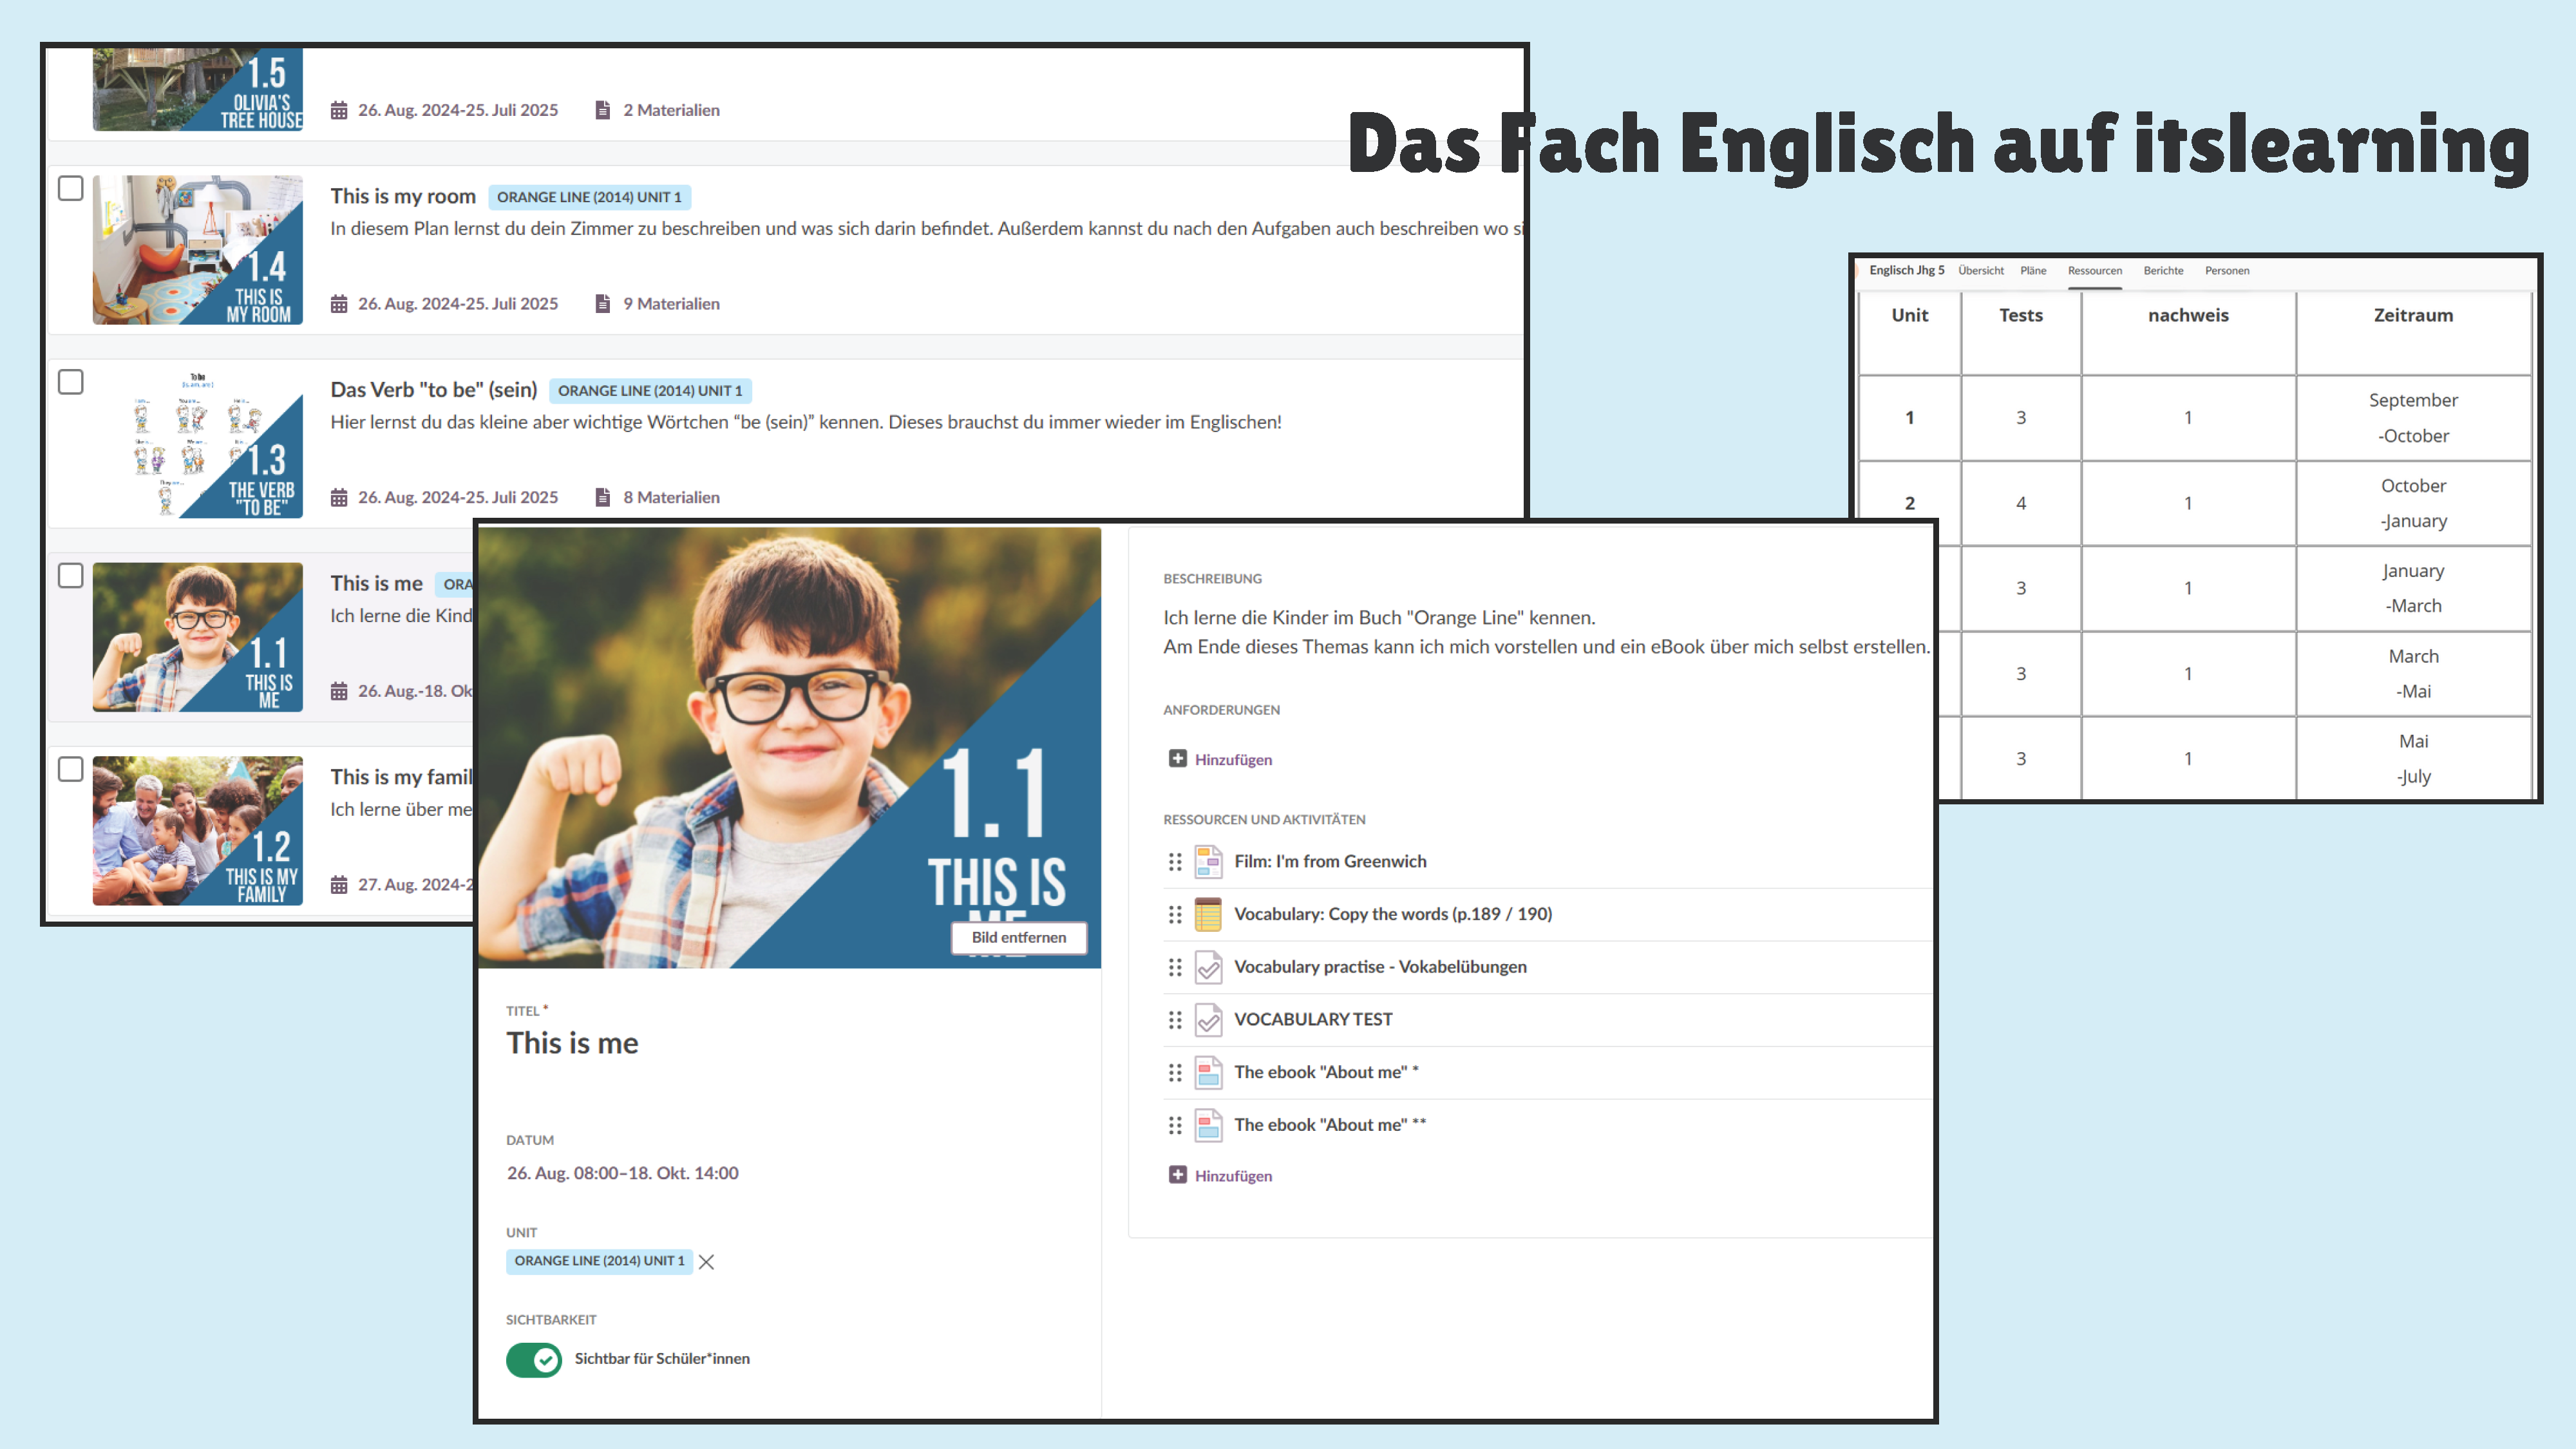The image size is (2576, 1449).
Task: Click plus icon below the ebook resources
Action: pyautogui.click(x=1178, y=1175)
